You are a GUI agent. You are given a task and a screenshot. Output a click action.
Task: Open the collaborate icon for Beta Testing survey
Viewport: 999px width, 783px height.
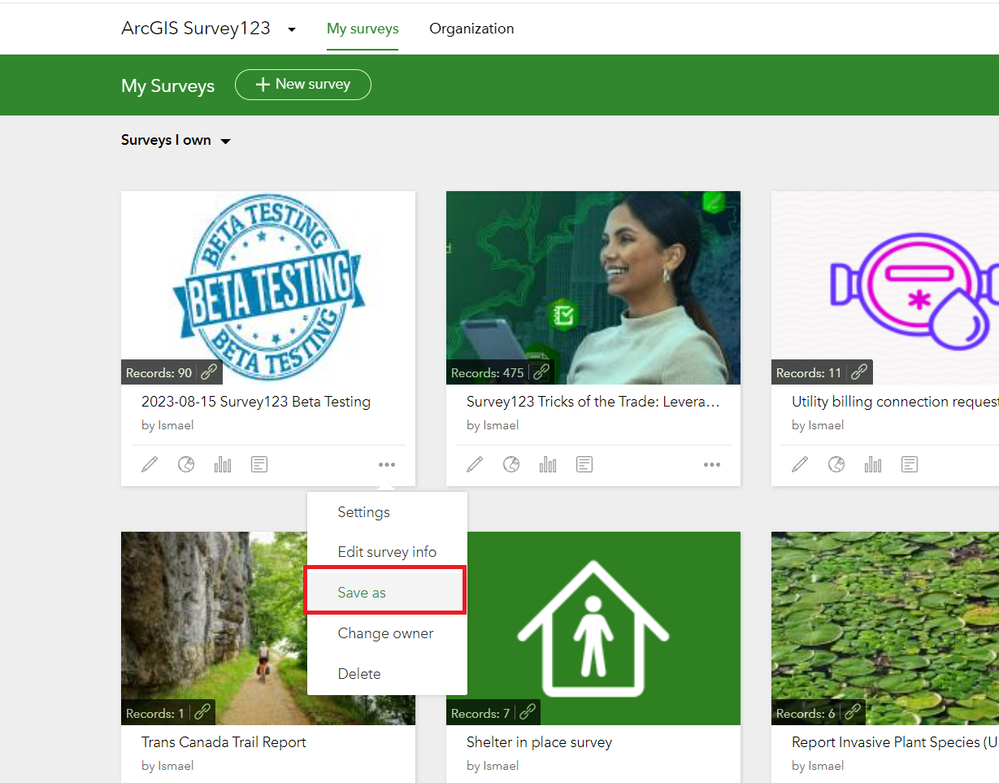pyautogui.click(x=186, y=464)
